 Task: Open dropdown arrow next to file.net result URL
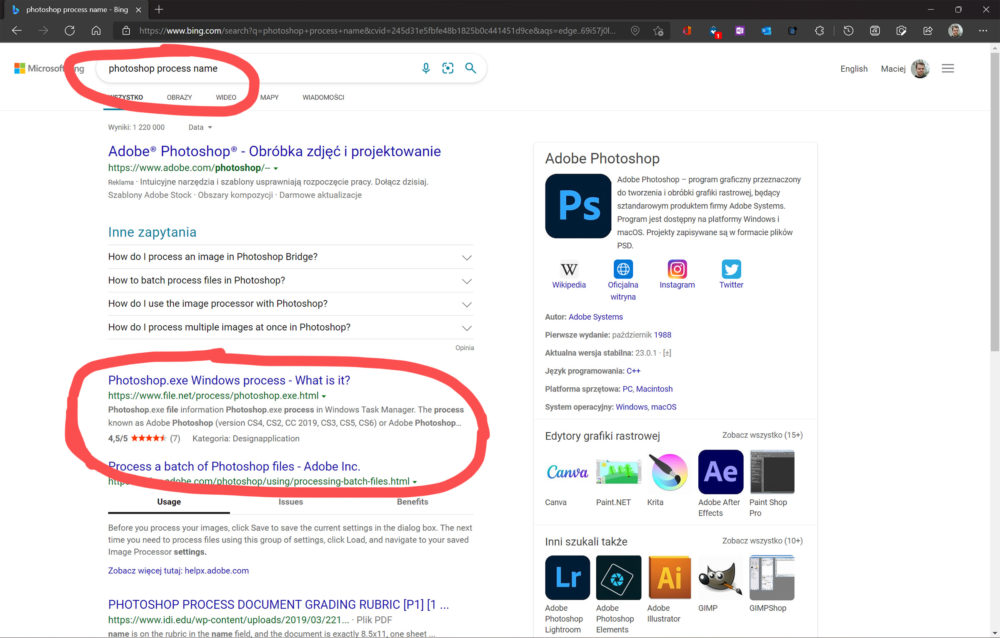[x=324, y=396]
